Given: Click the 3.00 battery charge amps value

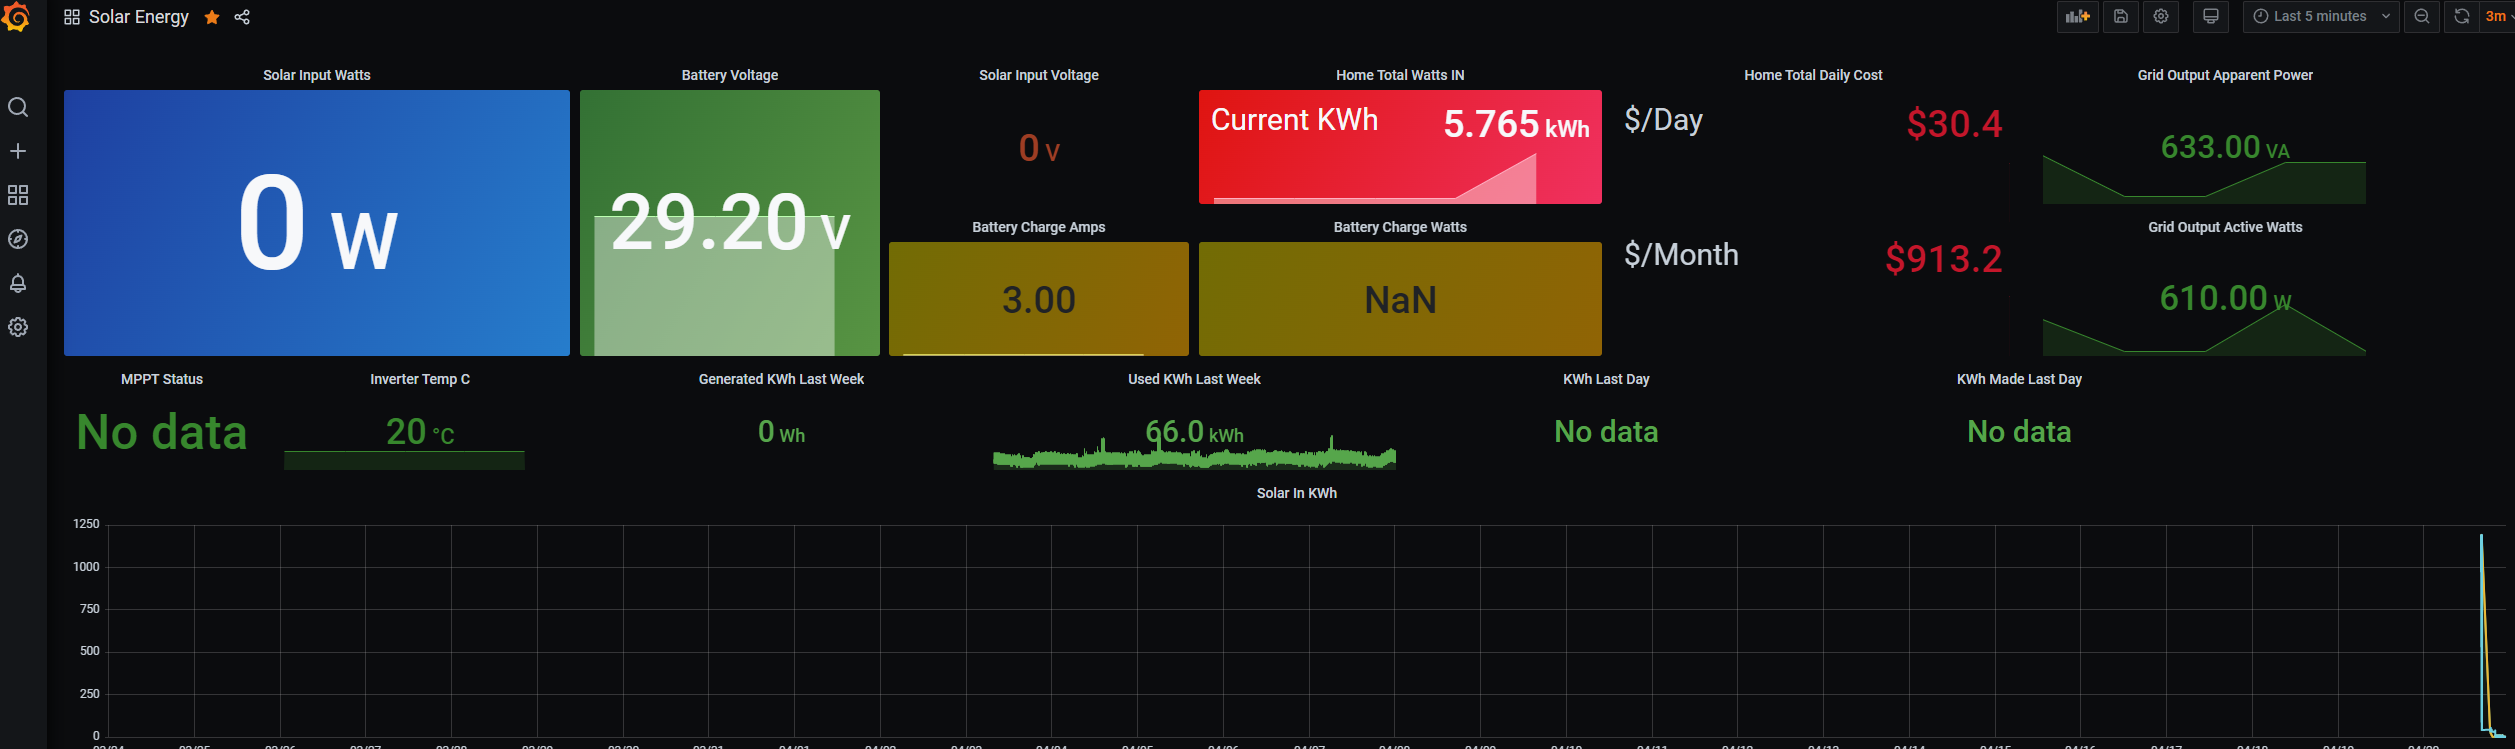Looking at the screenshot, I should (1039, 300).
